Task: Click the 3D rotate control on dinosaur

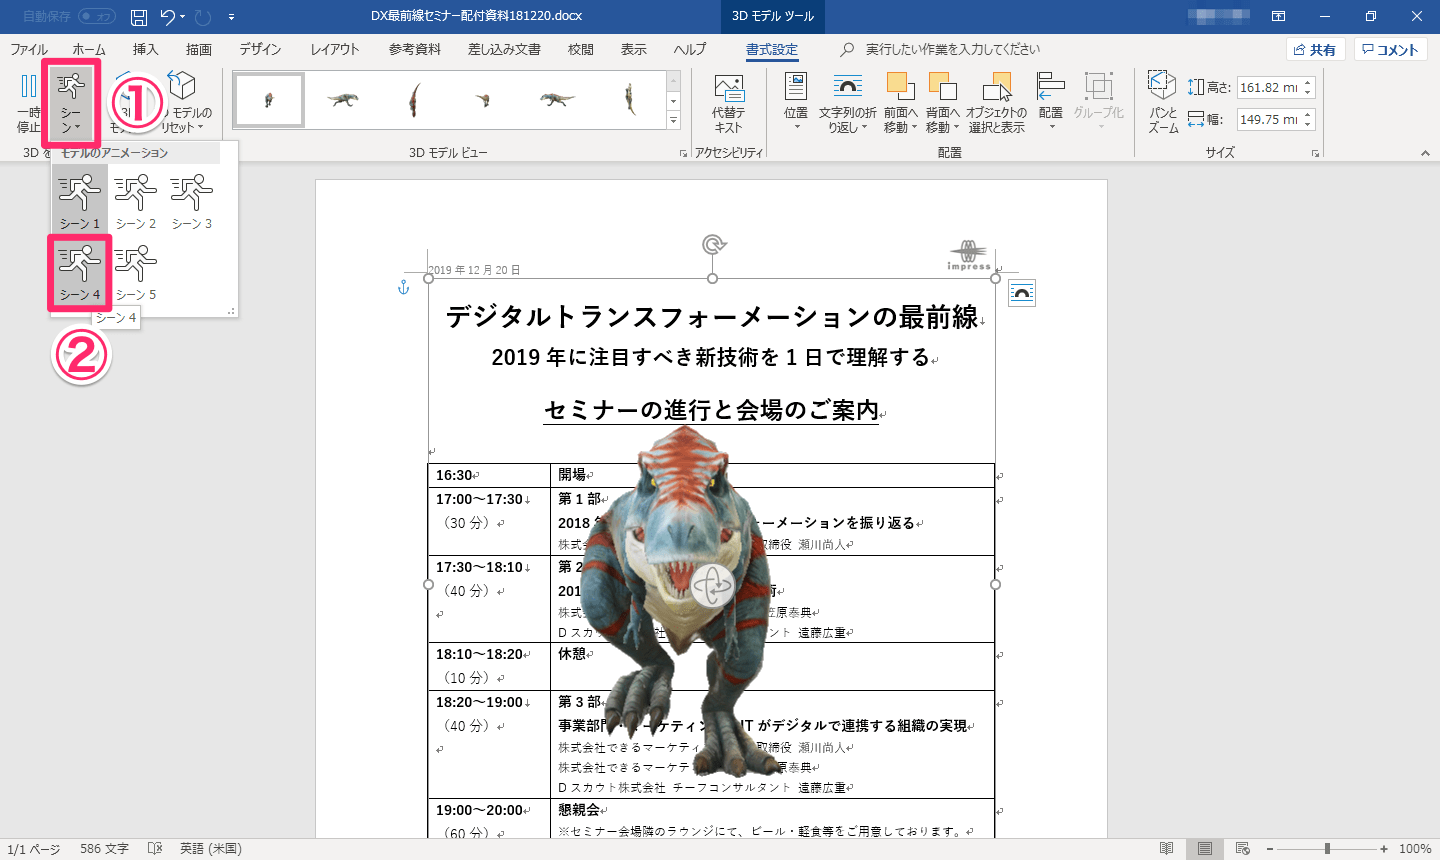Action: point(712,586)
